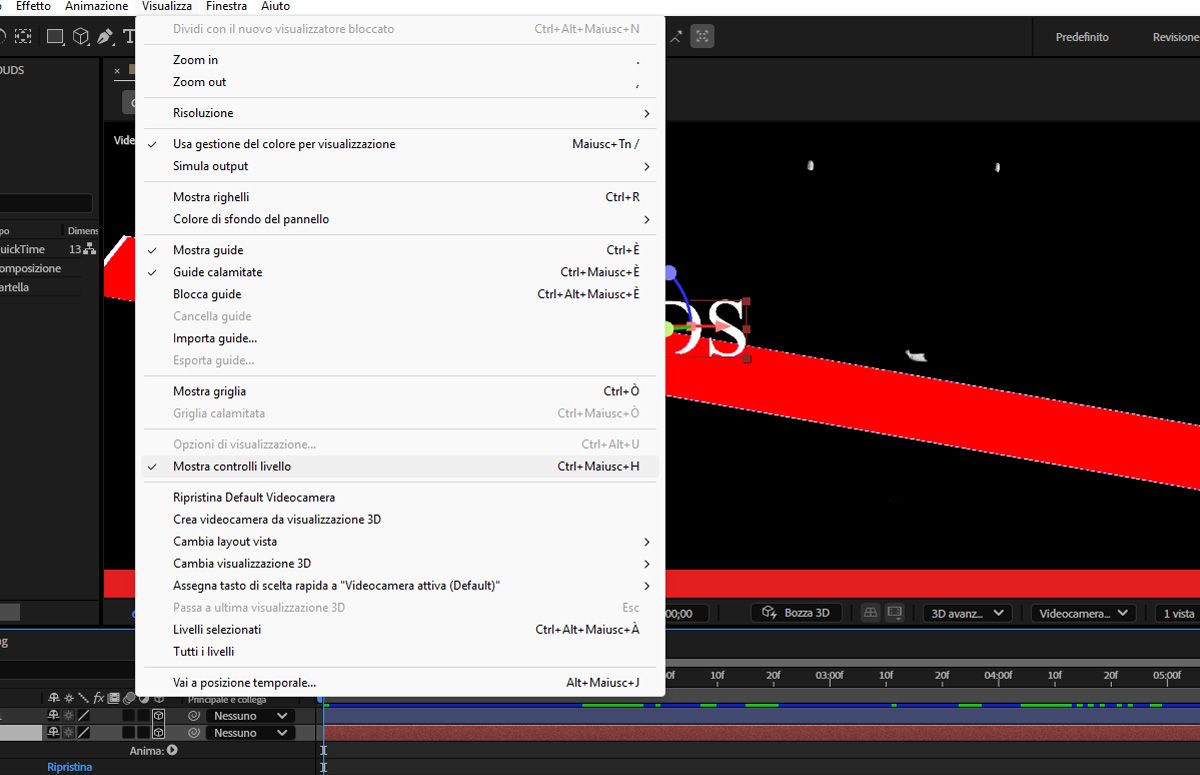The height and width of the screenshot is (775, 1200).
Task: Open the Finestra menu
Action: (225, 6)
